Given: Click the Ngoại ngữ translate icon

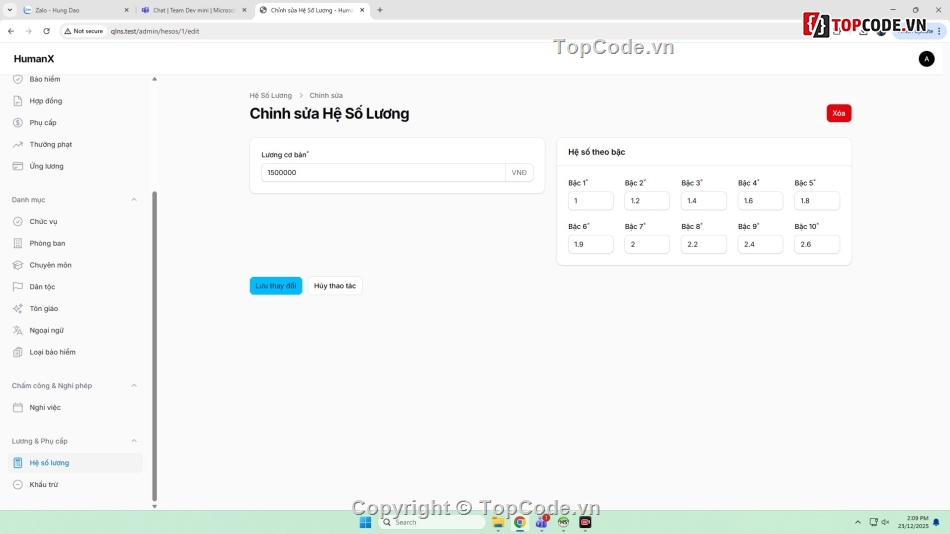Looking at the screenshot, I should tap(18, 330).
